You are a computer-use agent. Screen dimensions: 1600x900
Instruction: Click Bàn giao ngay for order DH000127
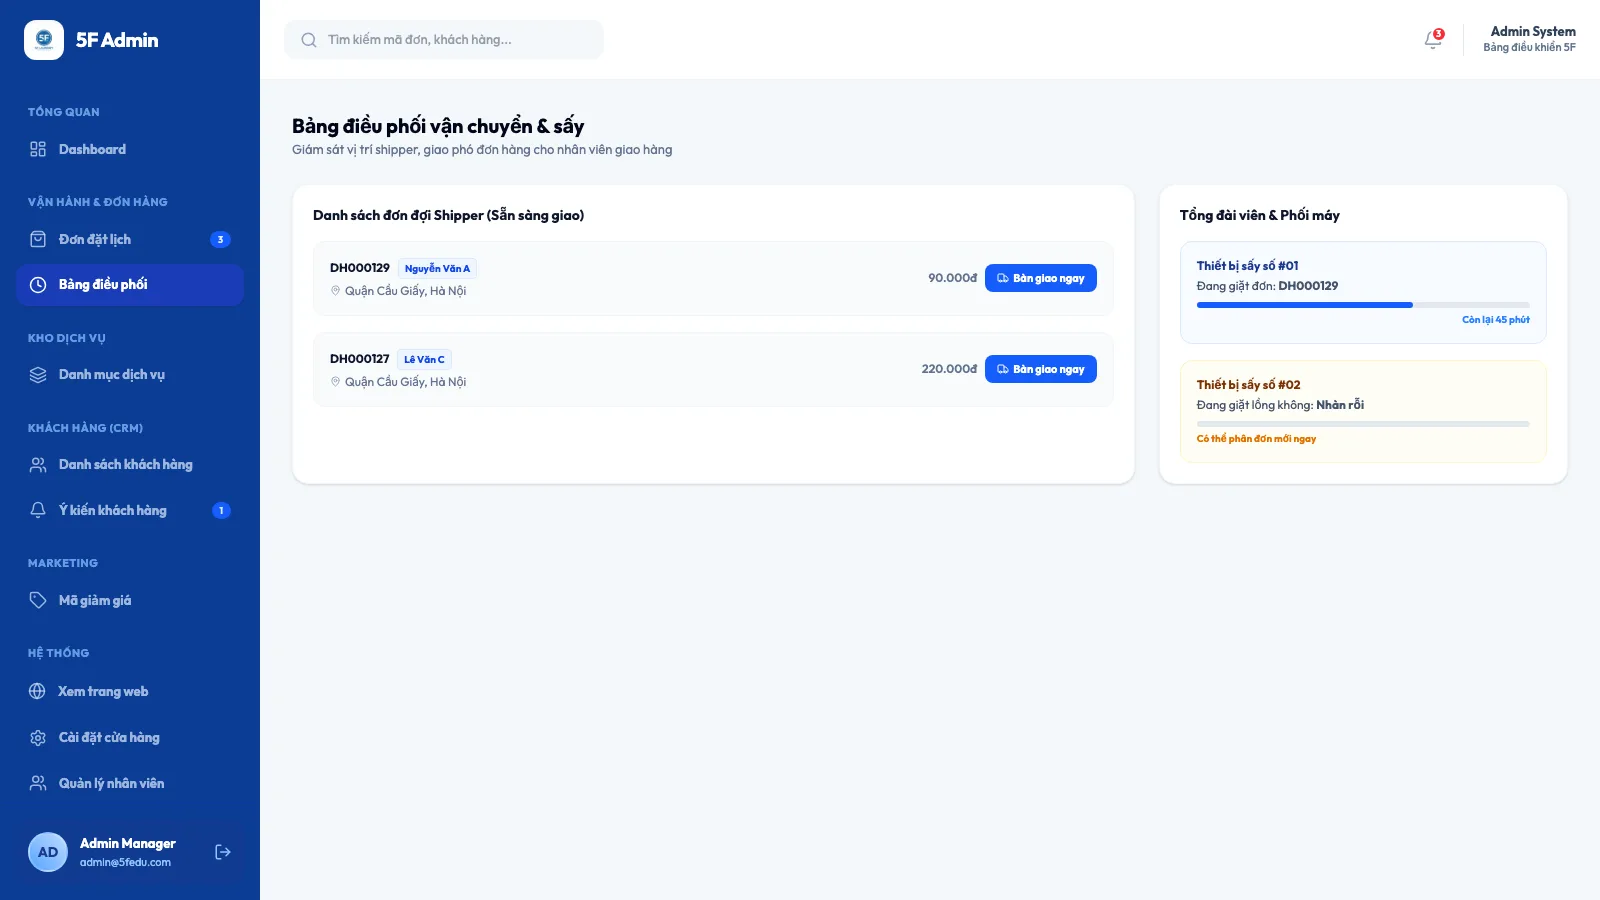pos(1041,369)
